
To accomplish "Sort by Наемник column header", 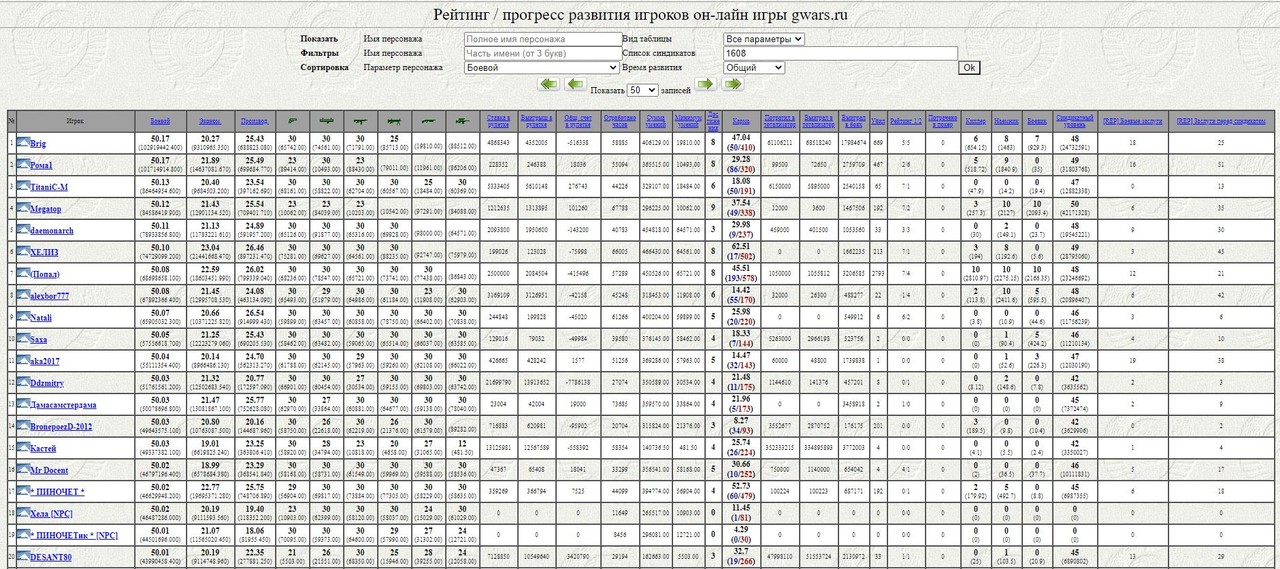I will click(1008, 120).
